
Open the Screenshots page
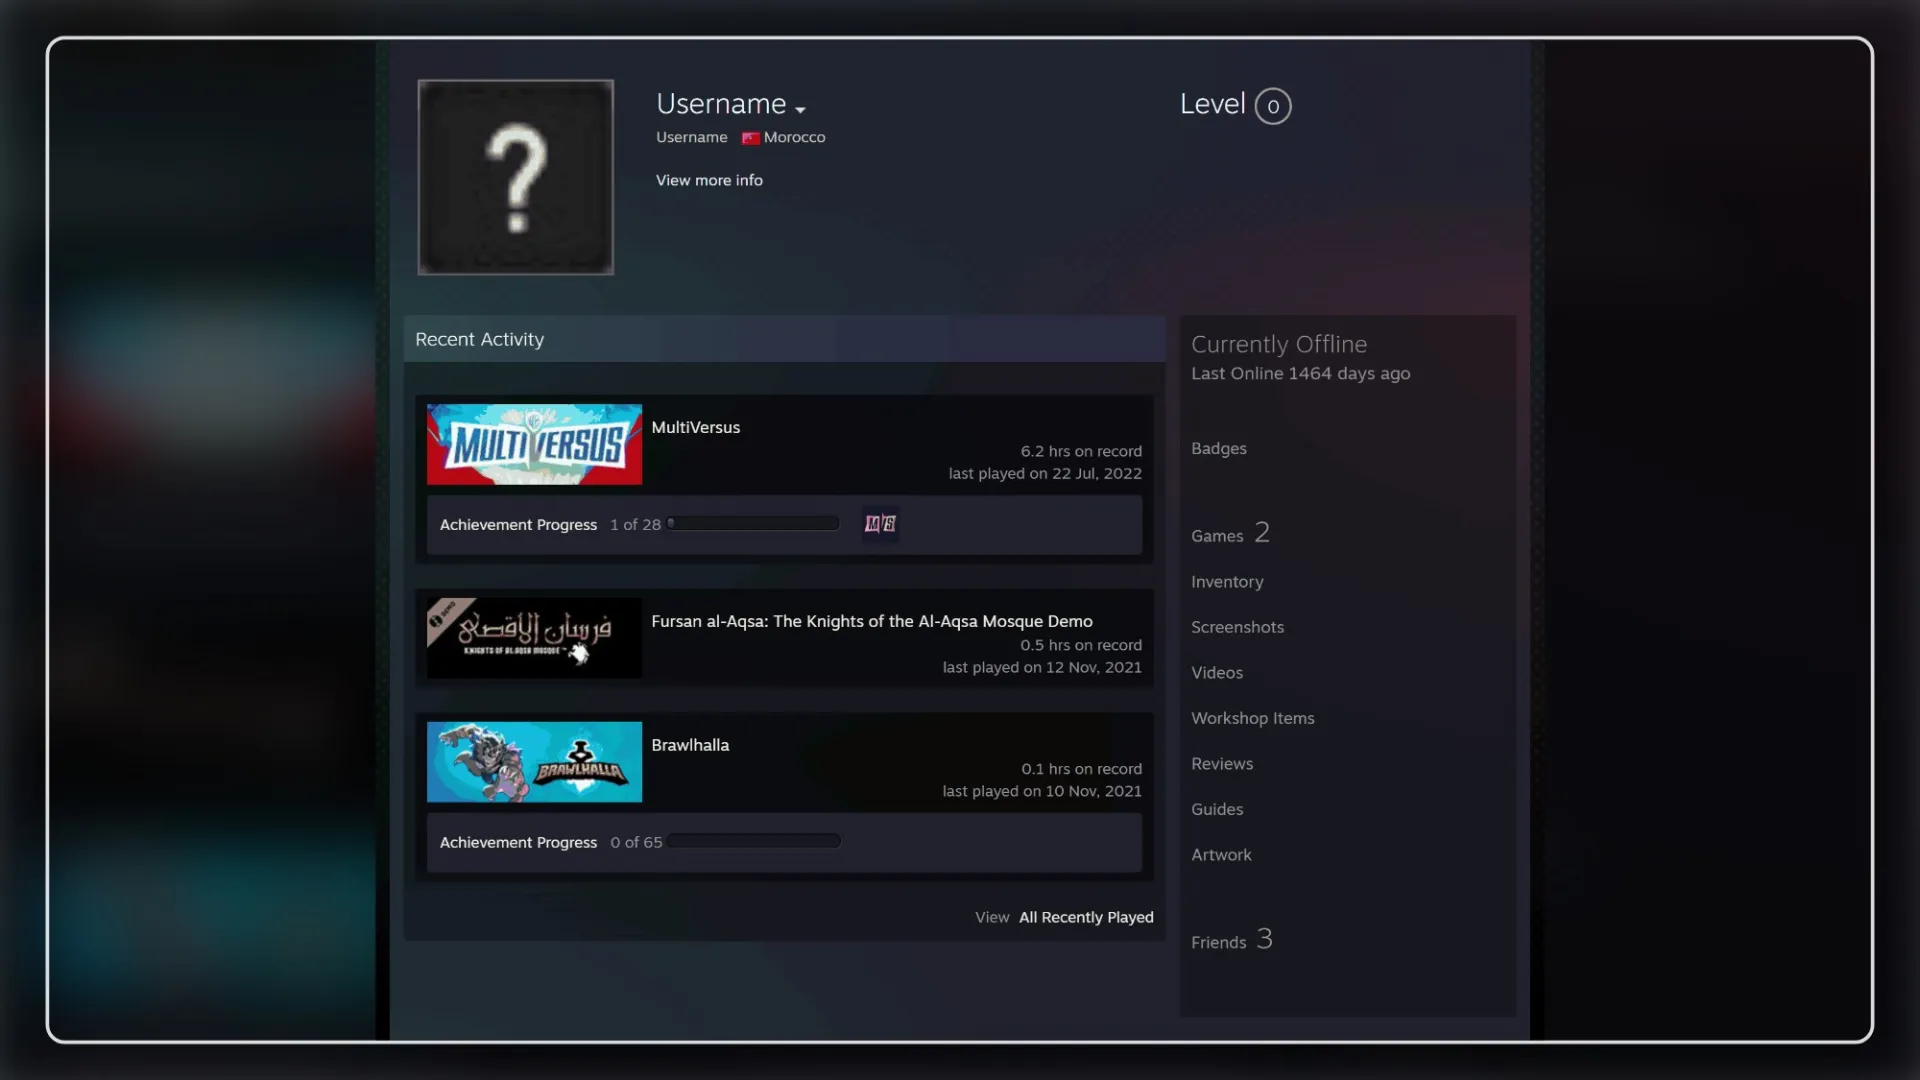point(1237,627)
